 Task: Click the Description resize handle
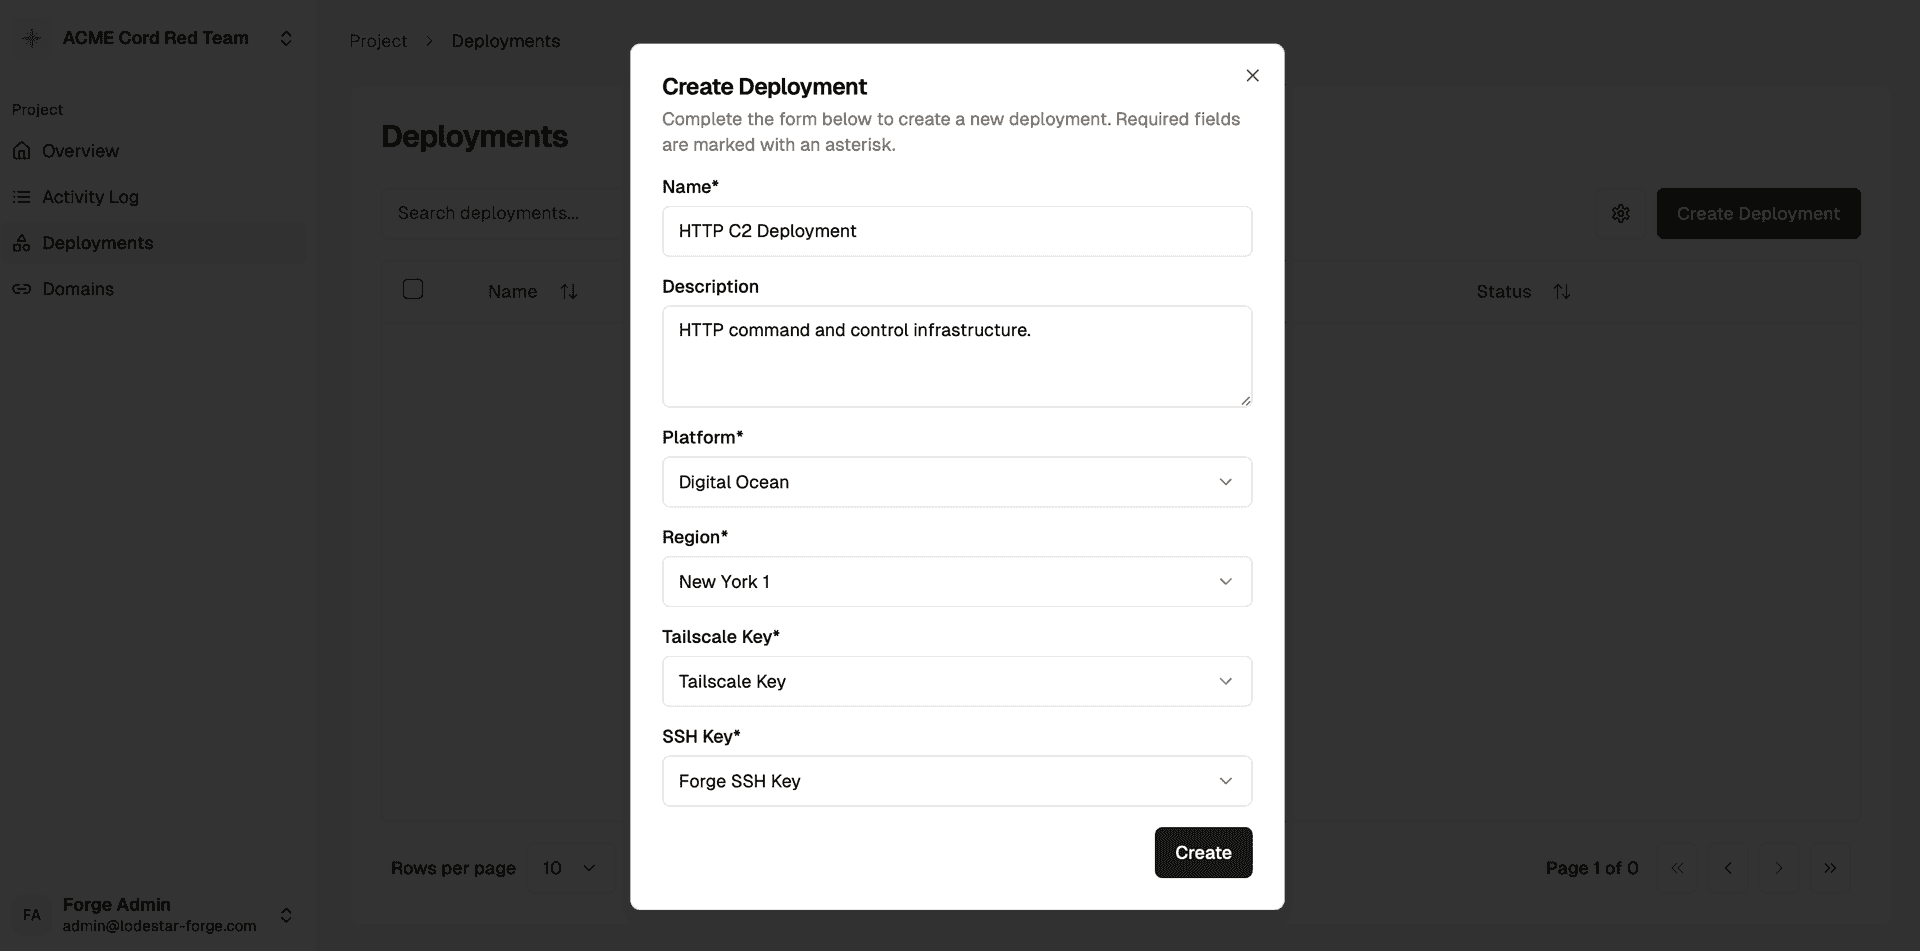(1245, 400)
